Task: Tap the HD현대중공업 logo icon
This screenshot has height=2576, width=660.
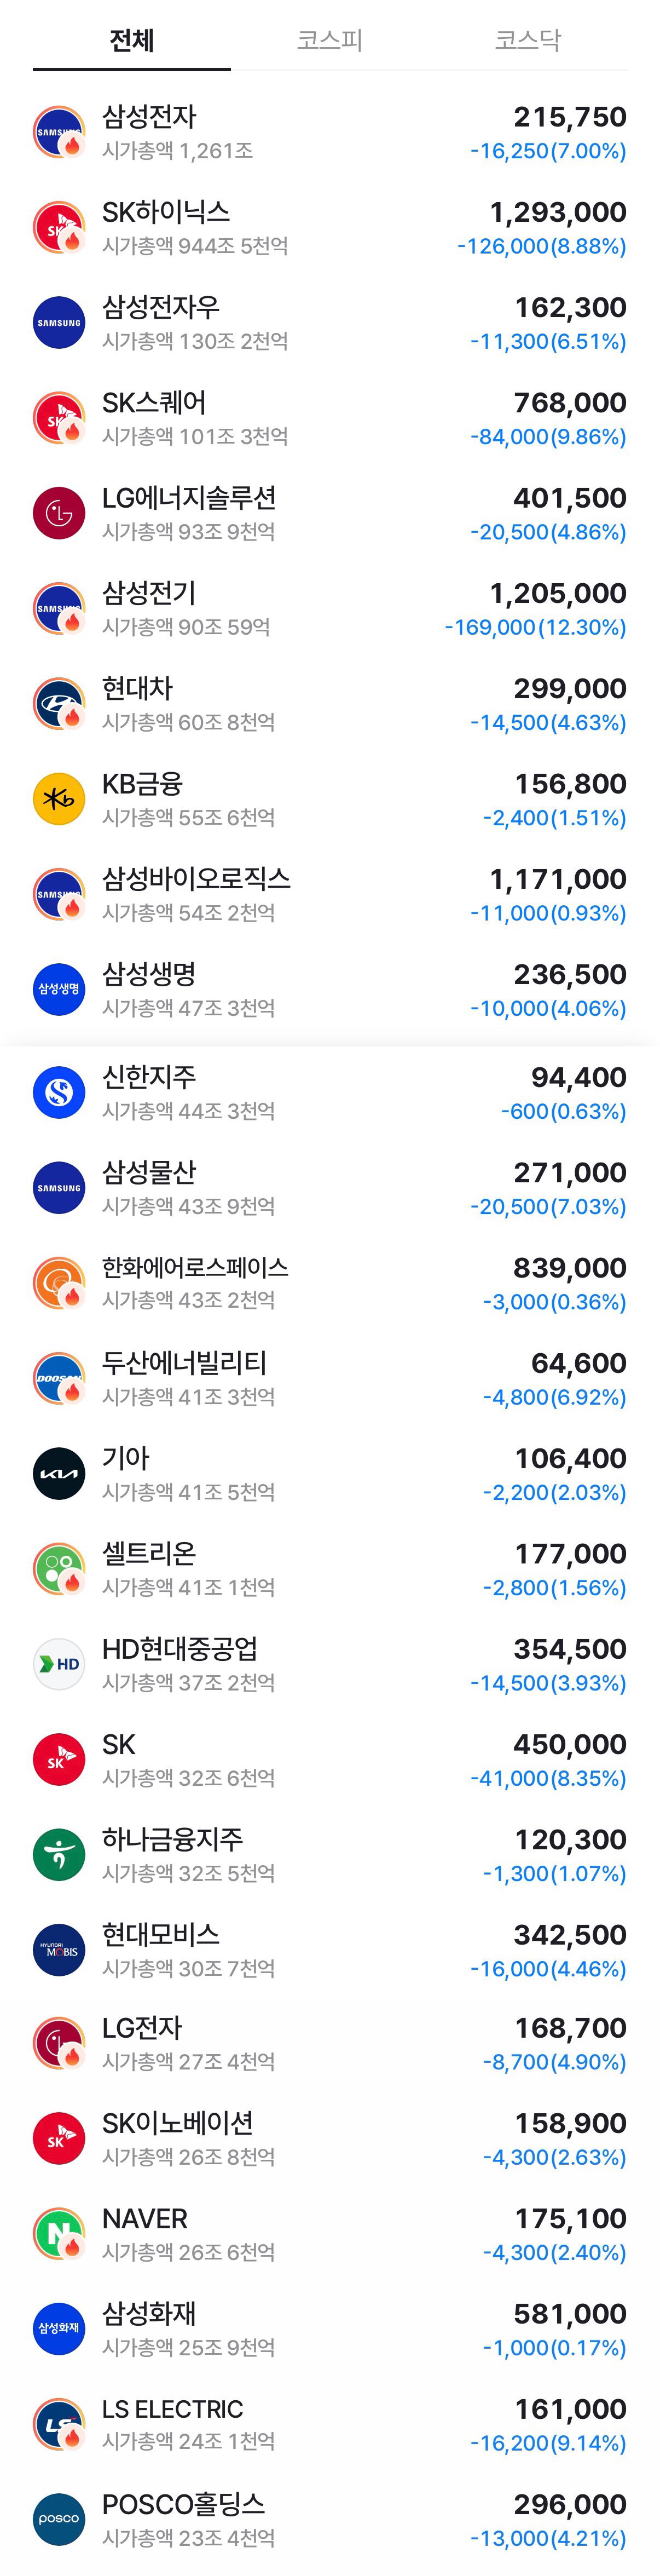Action: (59, 1664)
